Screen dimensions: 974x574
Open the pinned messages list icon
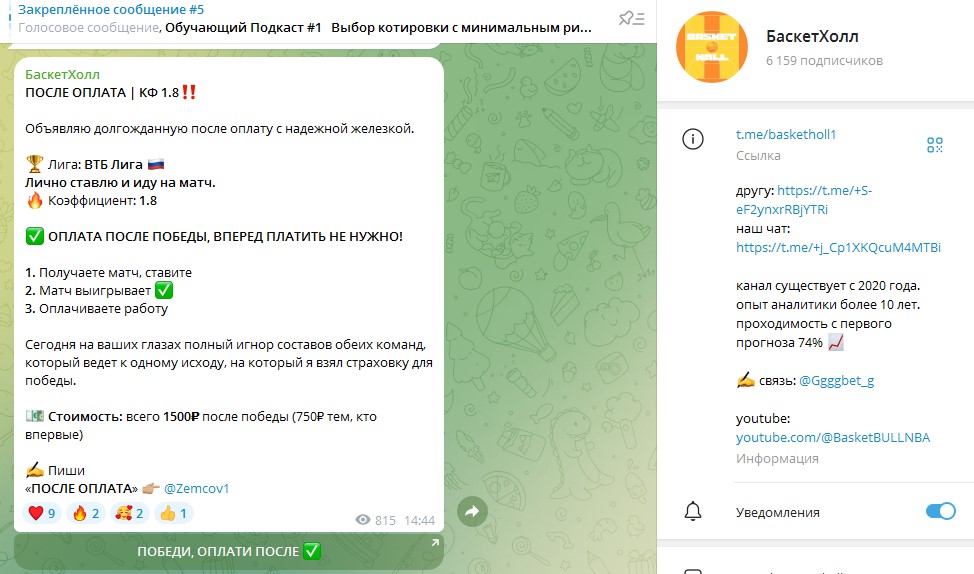point(632,19)
